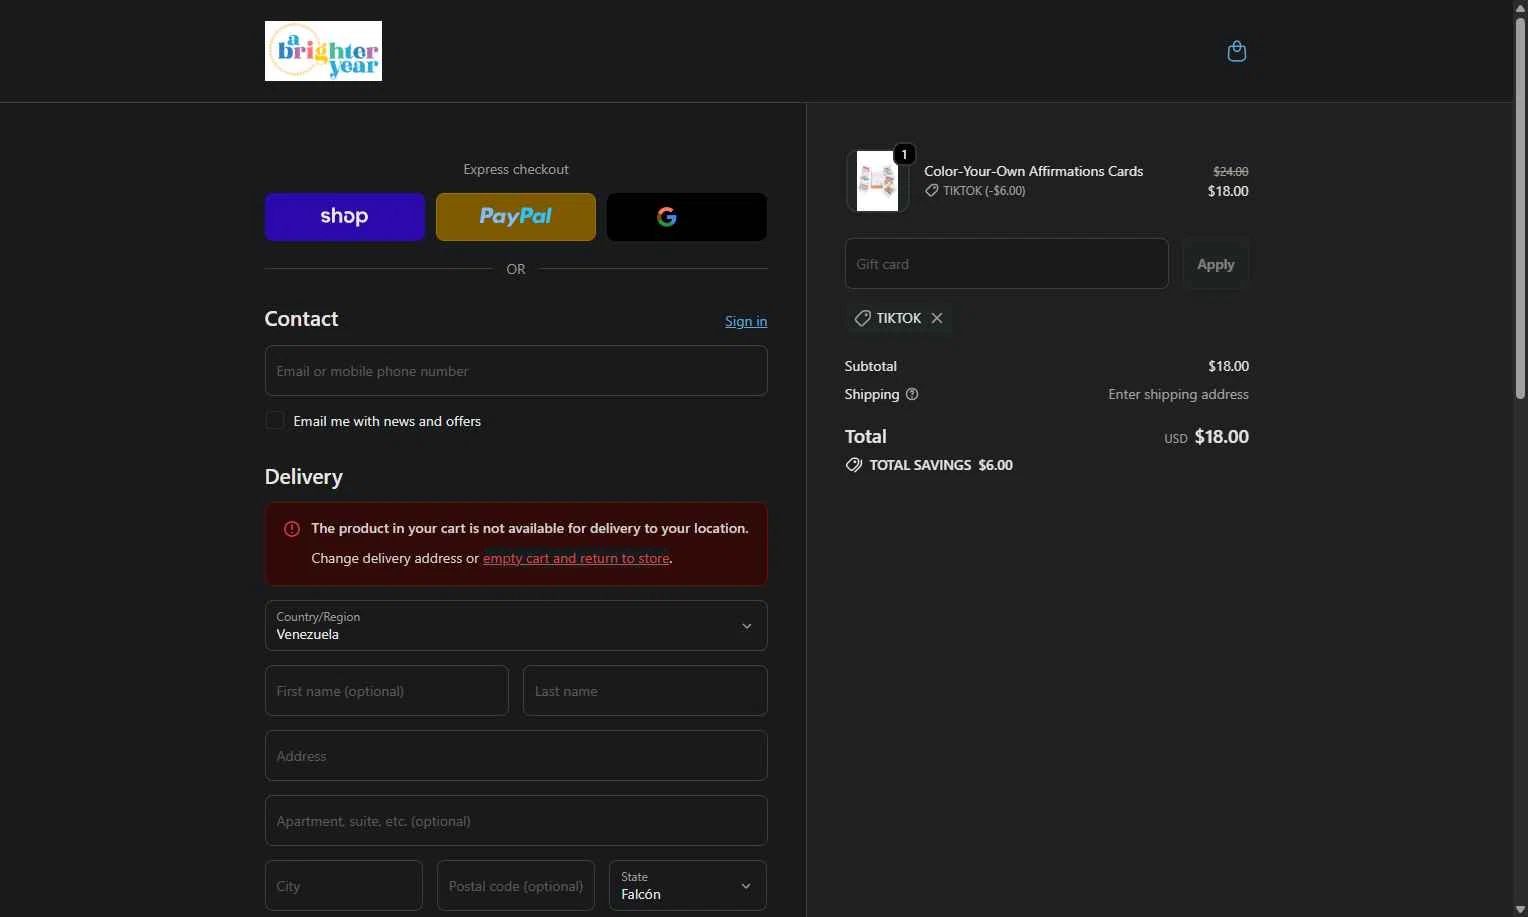The width and height of the screenshot is (1528, 917).
Task: Click Color-Your-Own Affirmations Cards product name
Action: coord(1033,171)
